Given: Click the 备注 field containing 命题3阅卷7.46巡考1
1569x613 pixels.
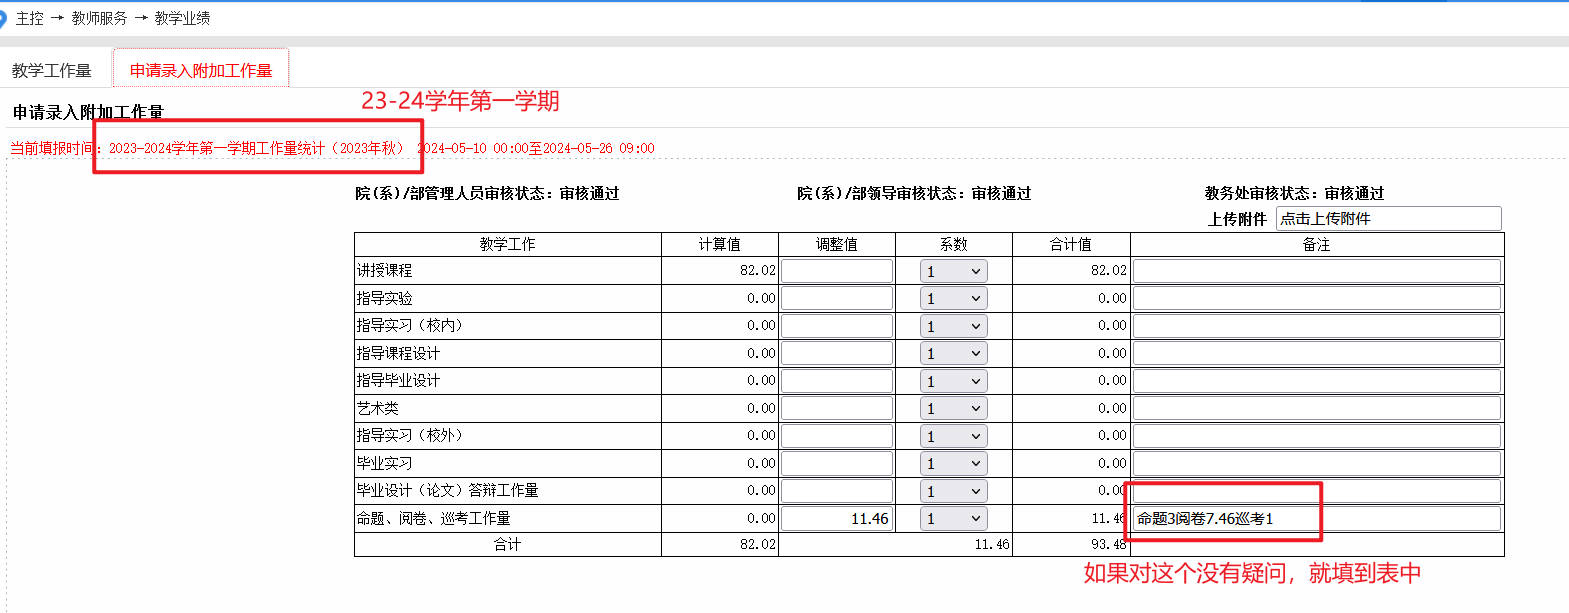Looking at the screenshot, I should (1317, 518).
